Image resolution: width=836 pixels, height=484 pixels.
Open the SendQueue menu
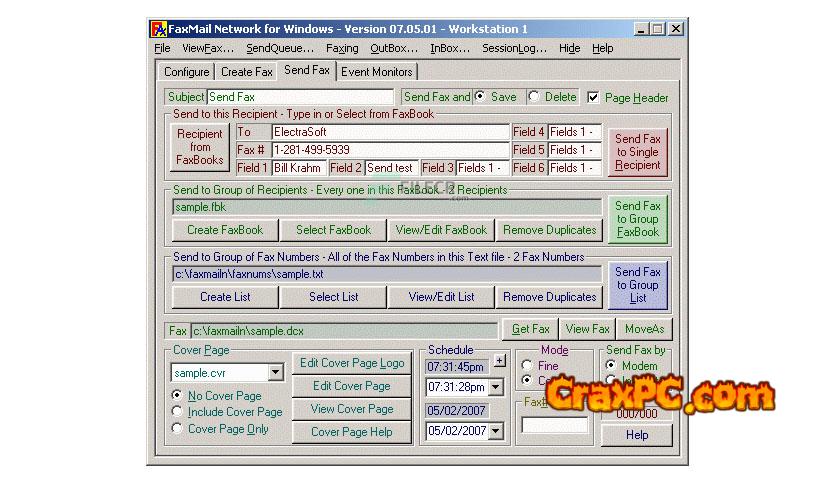pyautogui.click(x=280, y=49)
